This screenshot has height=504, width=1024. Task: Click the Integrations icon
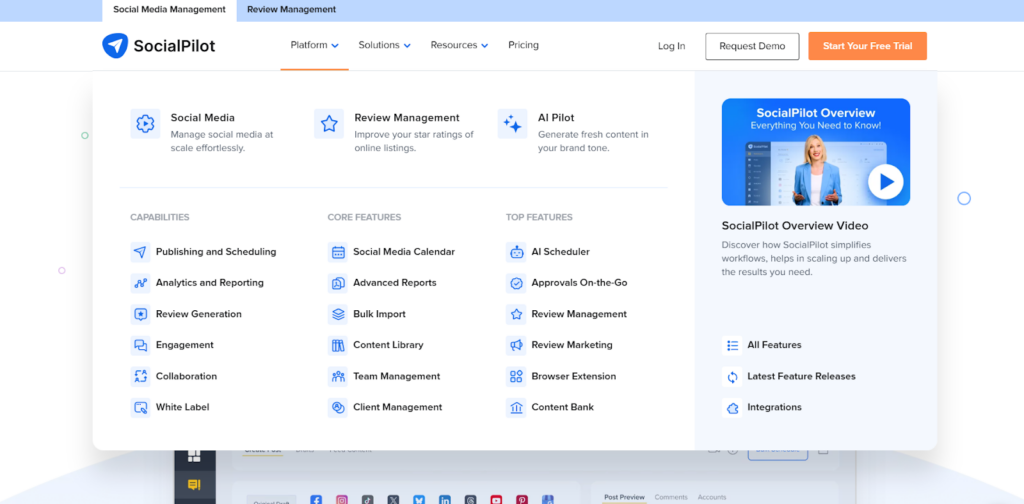tap(732, 407)
